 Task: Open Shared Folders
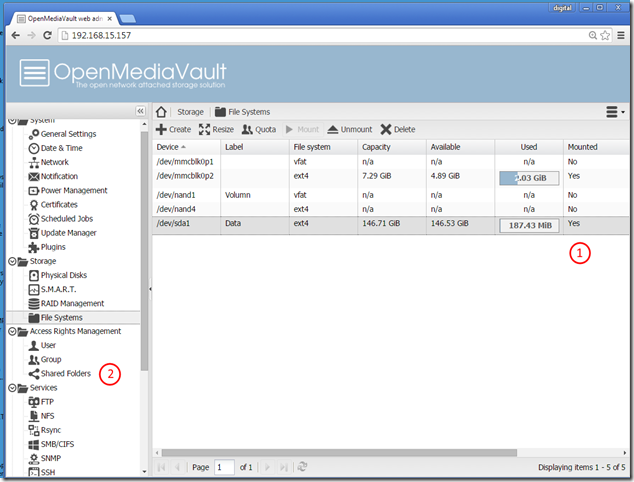click(x=60, y=374)
